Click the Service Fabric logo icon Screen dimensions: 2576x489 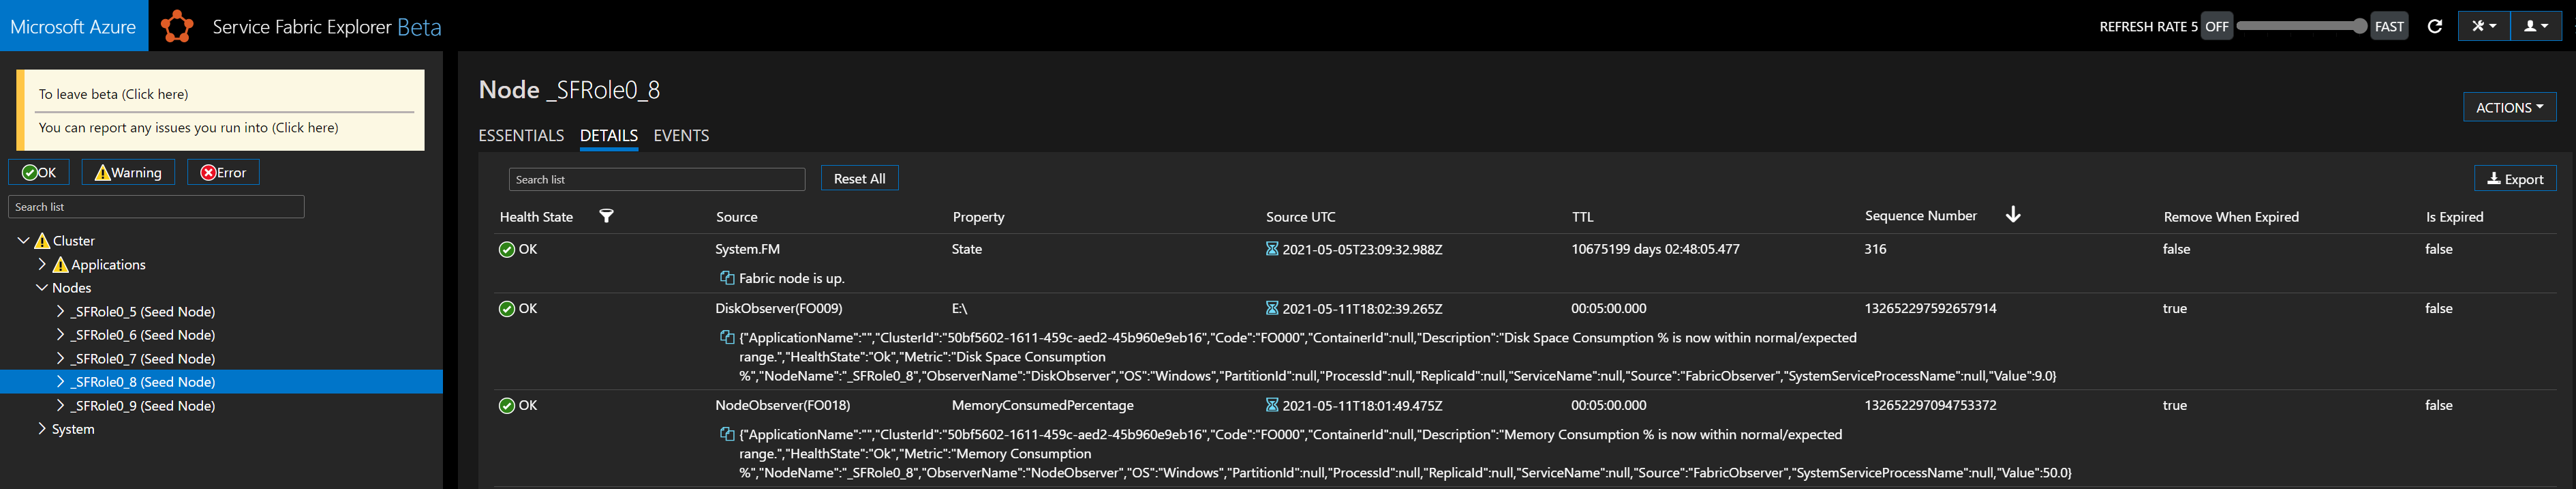177,26
